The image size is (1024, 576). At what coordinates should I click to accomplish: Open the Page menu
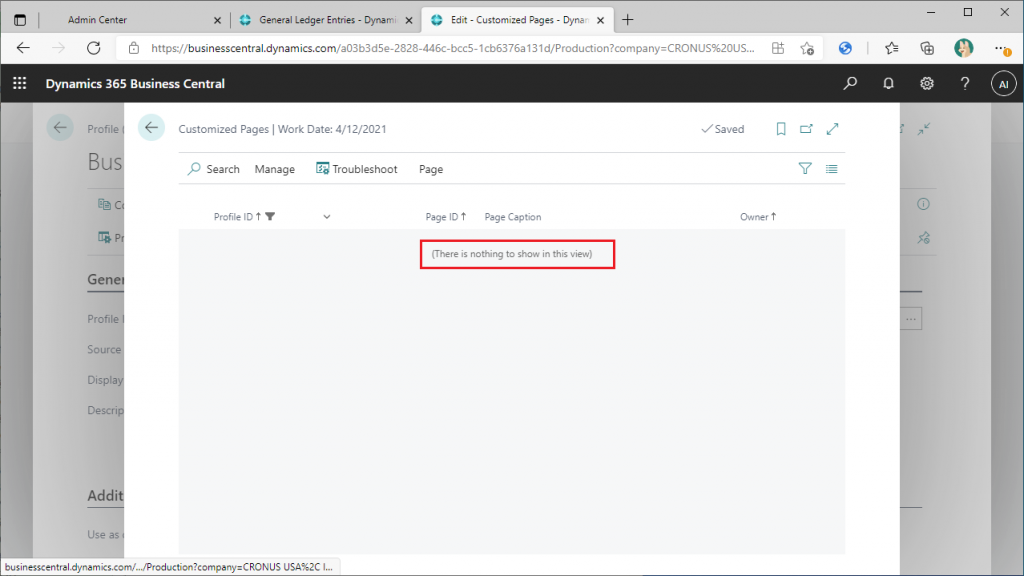[x=431, y=170]
